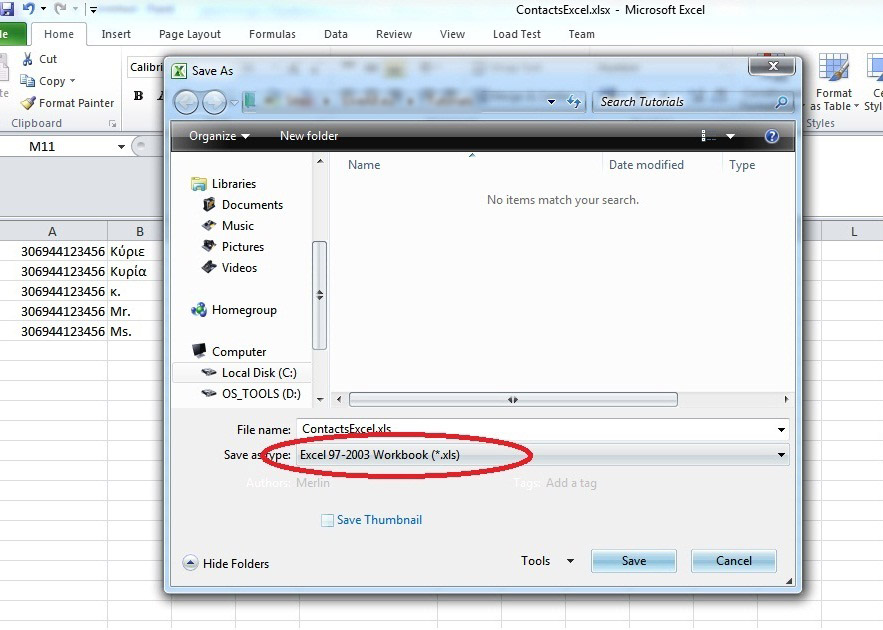Select column A header in the spreadsheet
This screenshot has width=883, height=630.
click(x=52, y=231)
